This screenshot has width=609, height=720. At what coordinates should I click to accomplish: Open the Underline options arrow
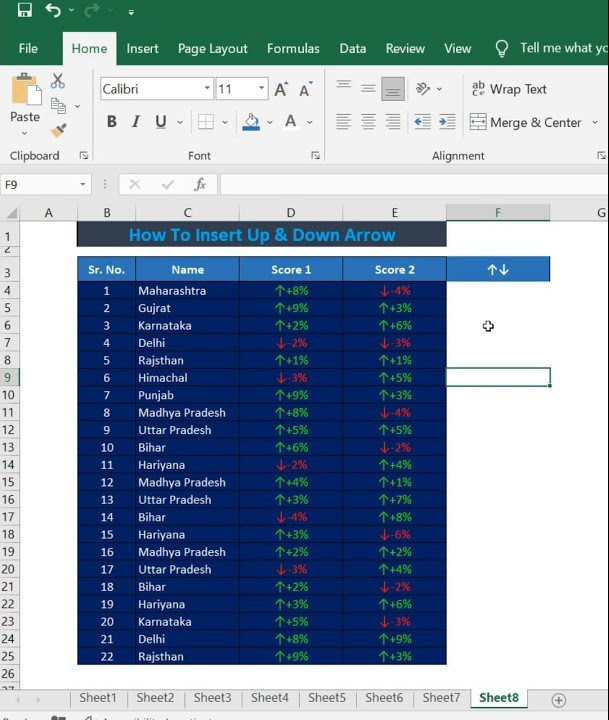(180, 122)
